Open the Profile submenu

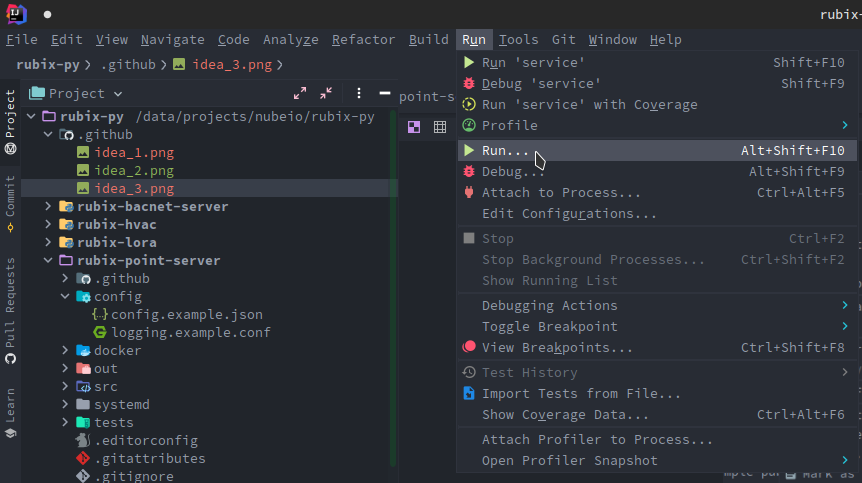(x=657, y=125)
